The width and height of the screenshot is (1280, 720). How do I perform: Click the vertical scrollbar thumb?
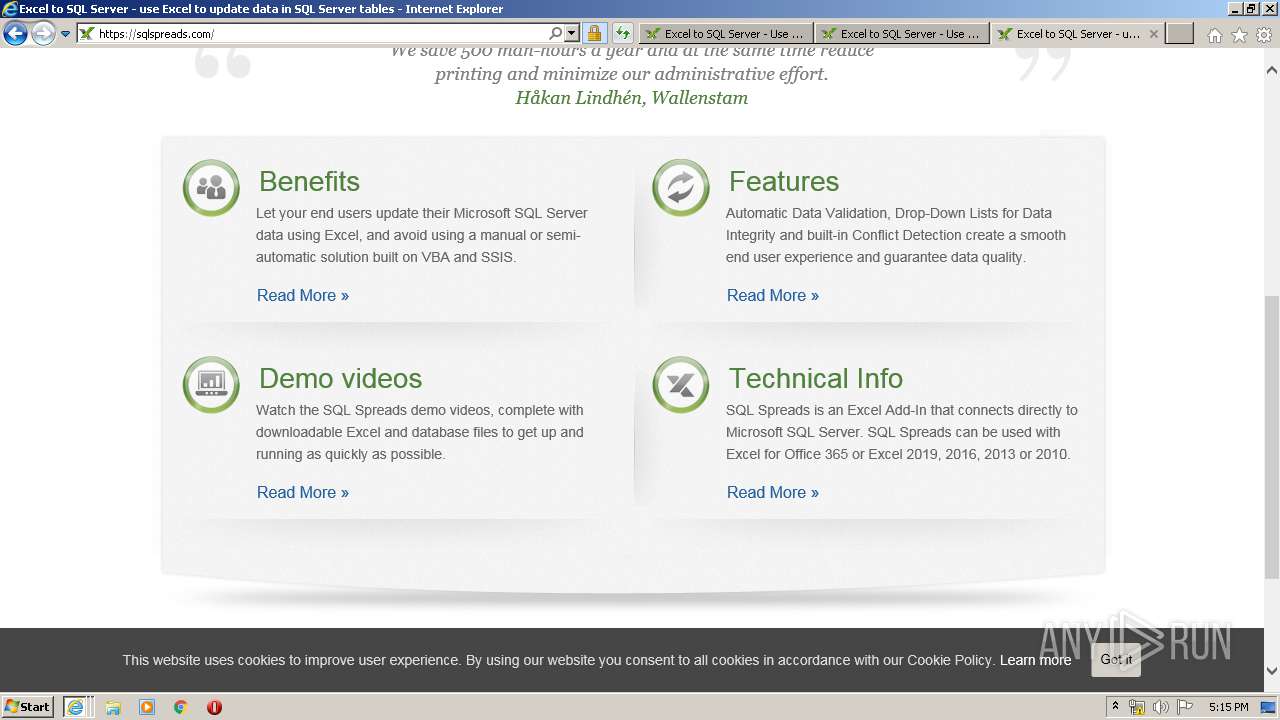[x=1272, y=437]
